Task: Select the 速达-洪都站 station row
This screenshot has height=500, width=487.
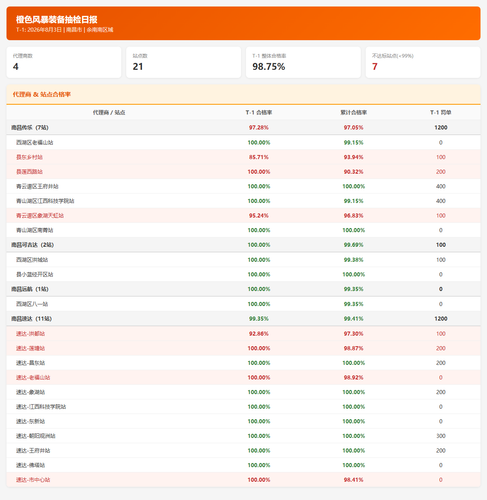Action: click(x=243, y=334)
